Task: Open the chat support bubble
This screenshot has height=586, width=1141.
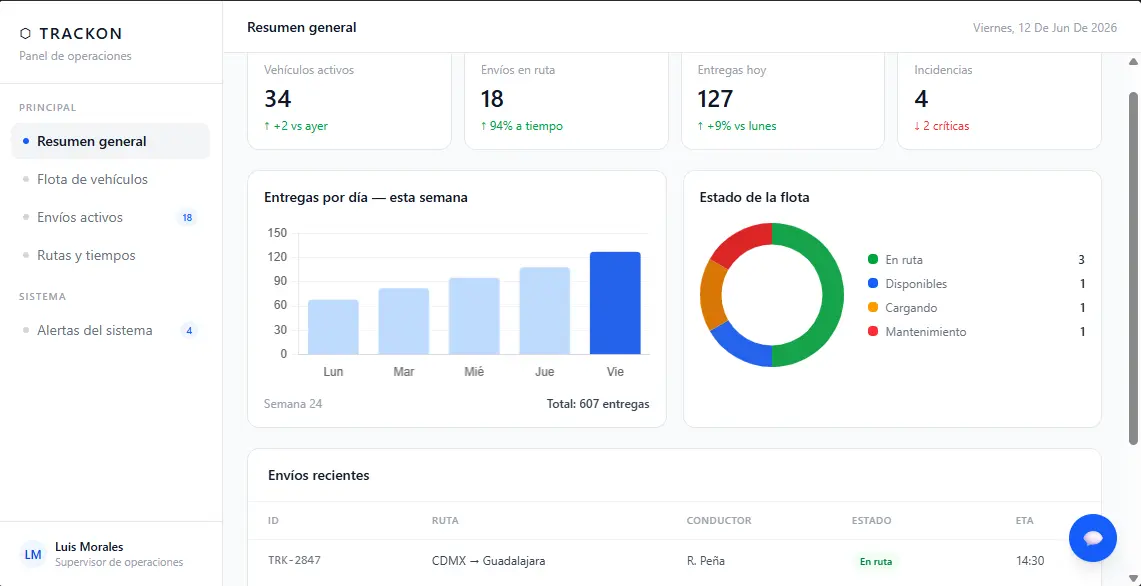Action: click(x=1092, y=538)
